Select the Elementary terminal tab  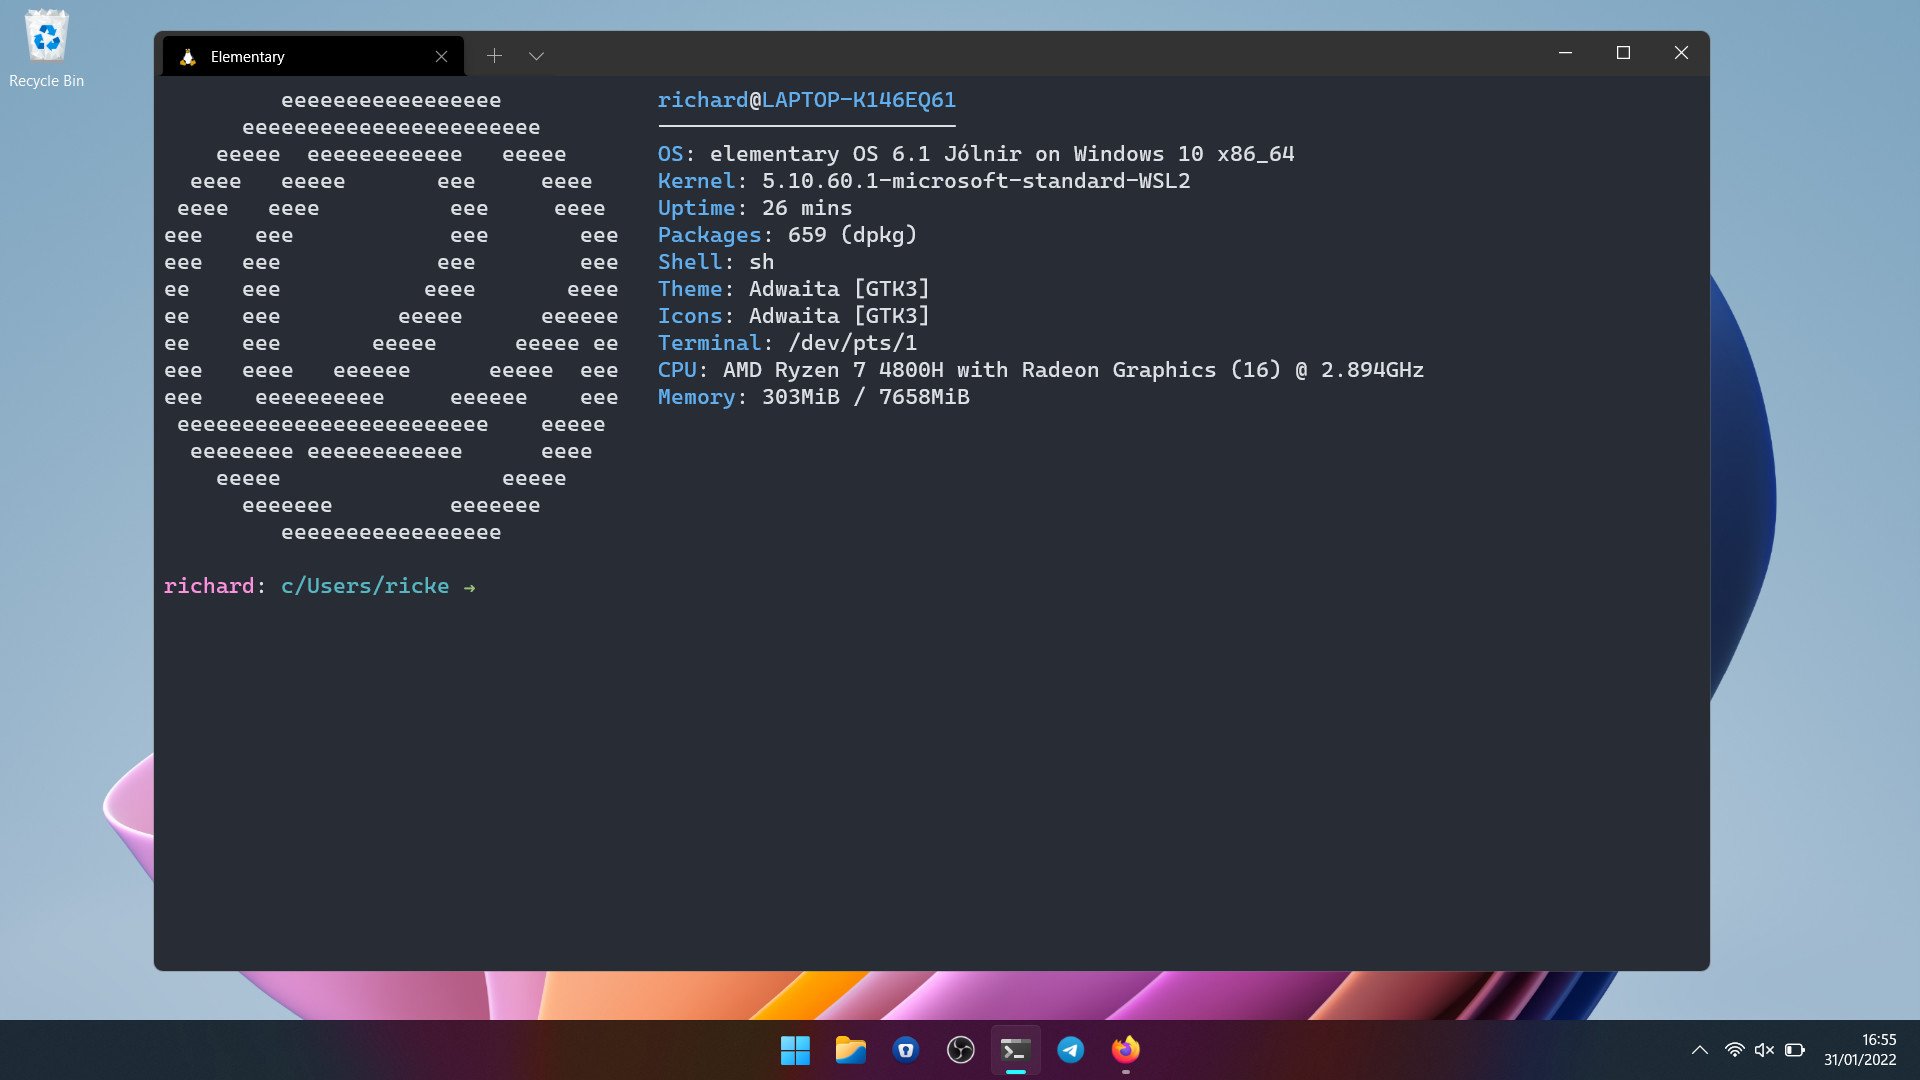click(x=313, y=56)
